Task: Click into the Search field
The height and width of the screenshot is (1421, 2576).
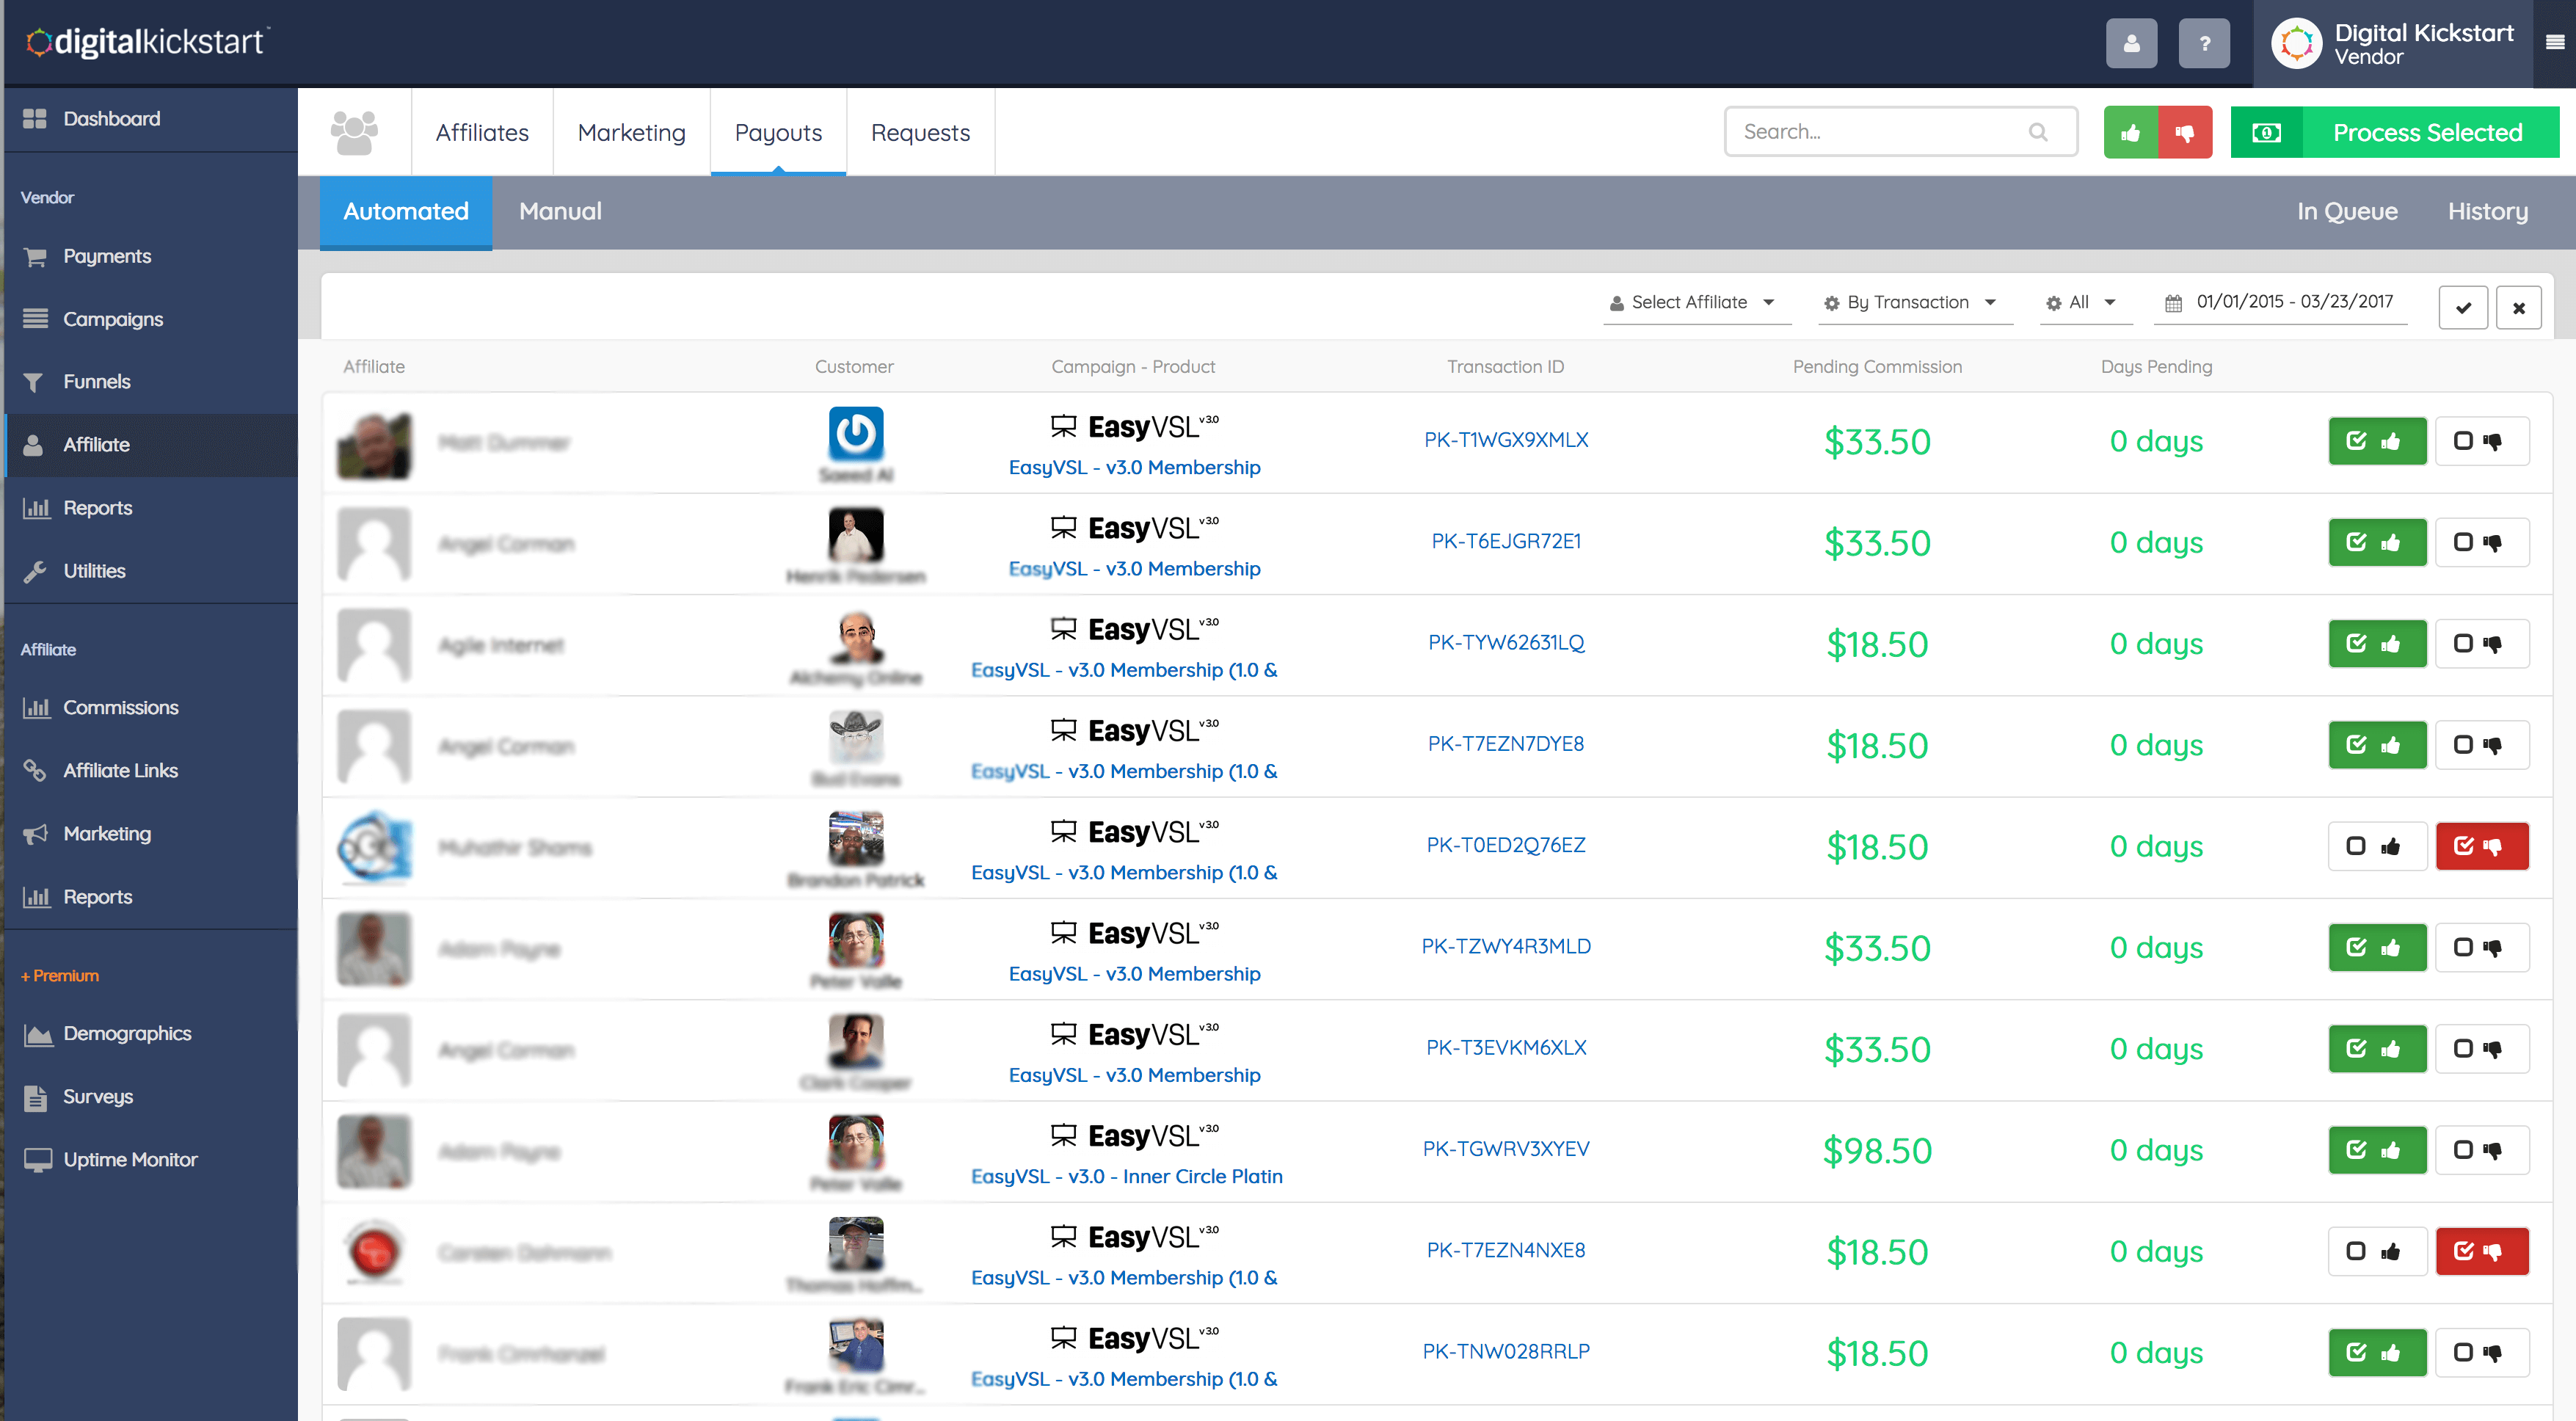Action: 1900,132
